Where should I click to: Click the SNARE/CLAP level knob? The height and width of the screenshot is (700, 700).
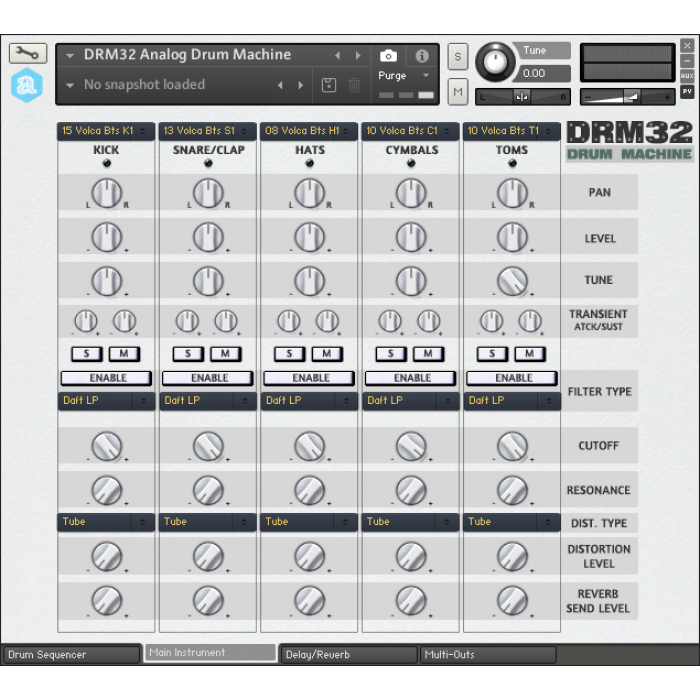pos(208,237)
